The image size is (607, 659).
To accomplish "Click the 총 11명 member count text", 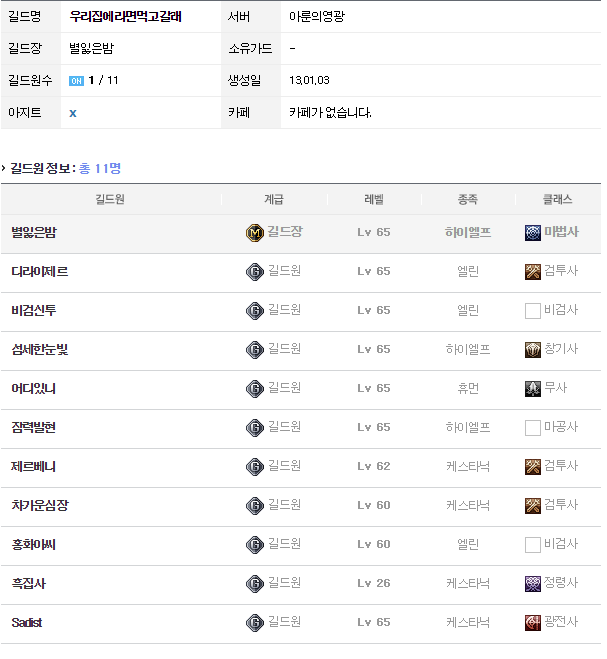I will tap(100, 168).
